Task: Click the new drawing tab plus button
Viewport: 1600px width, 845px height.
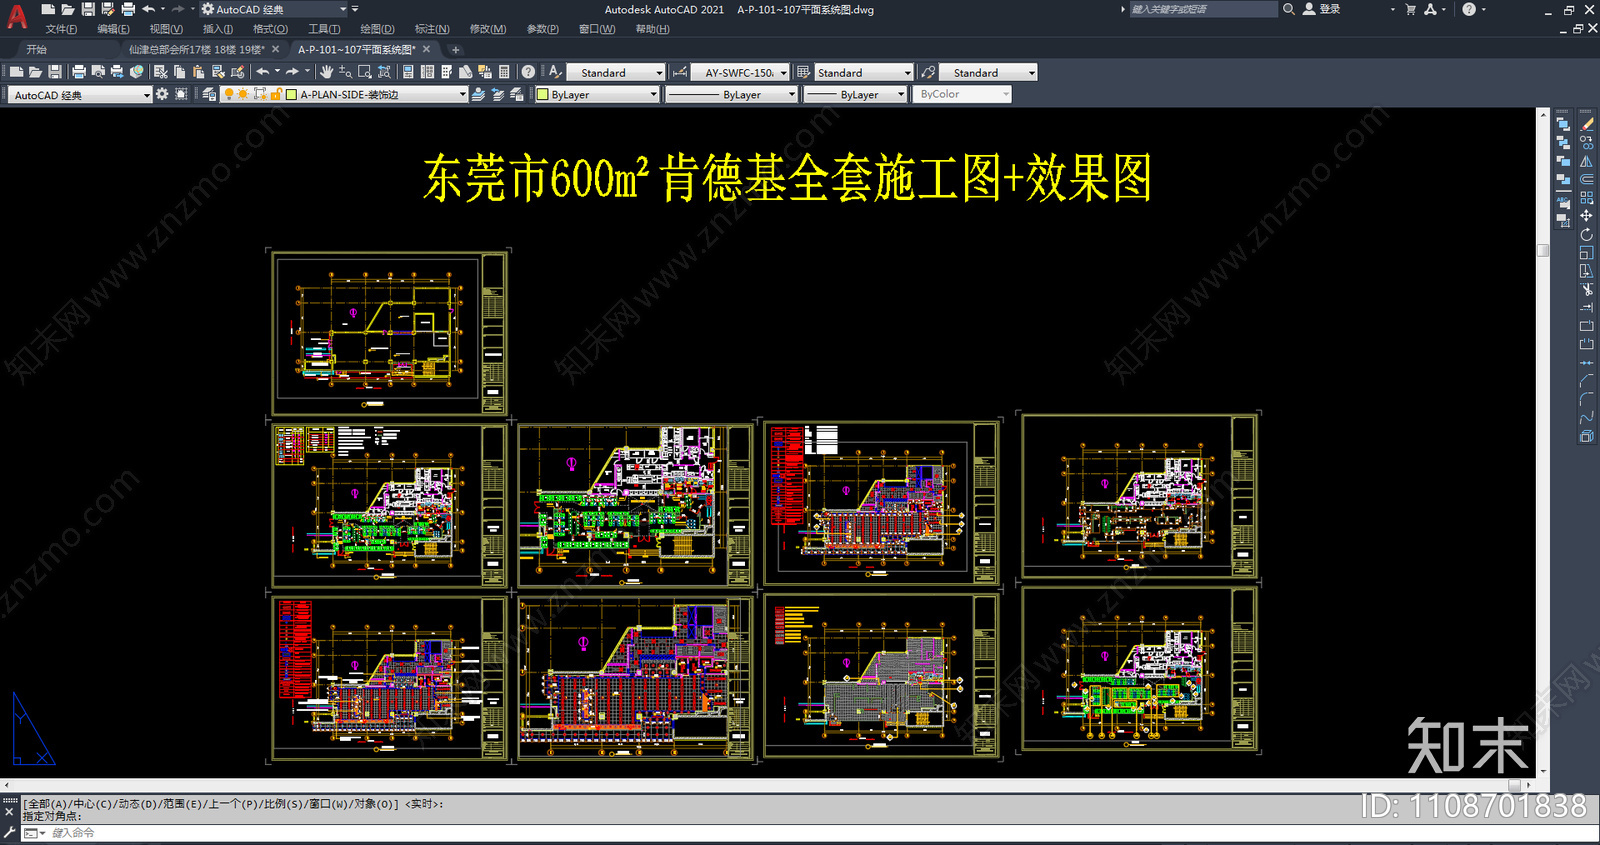Action: click(x=455, y=49)
